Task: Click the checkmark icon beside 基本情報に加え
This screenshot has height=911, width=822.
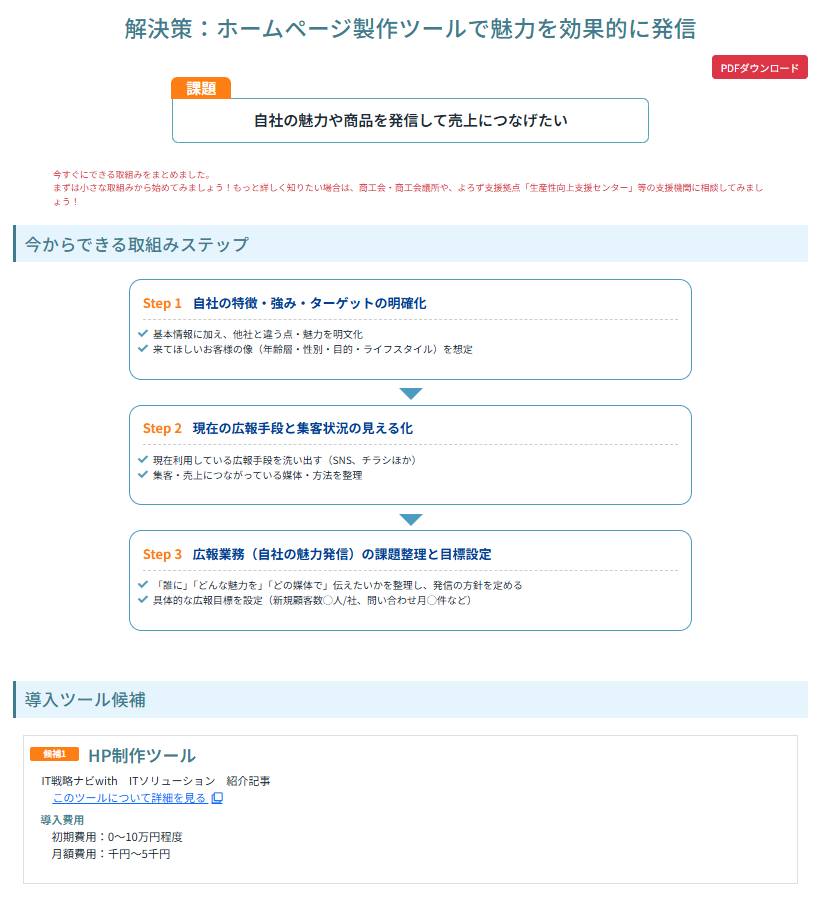Action: point(143,334)
